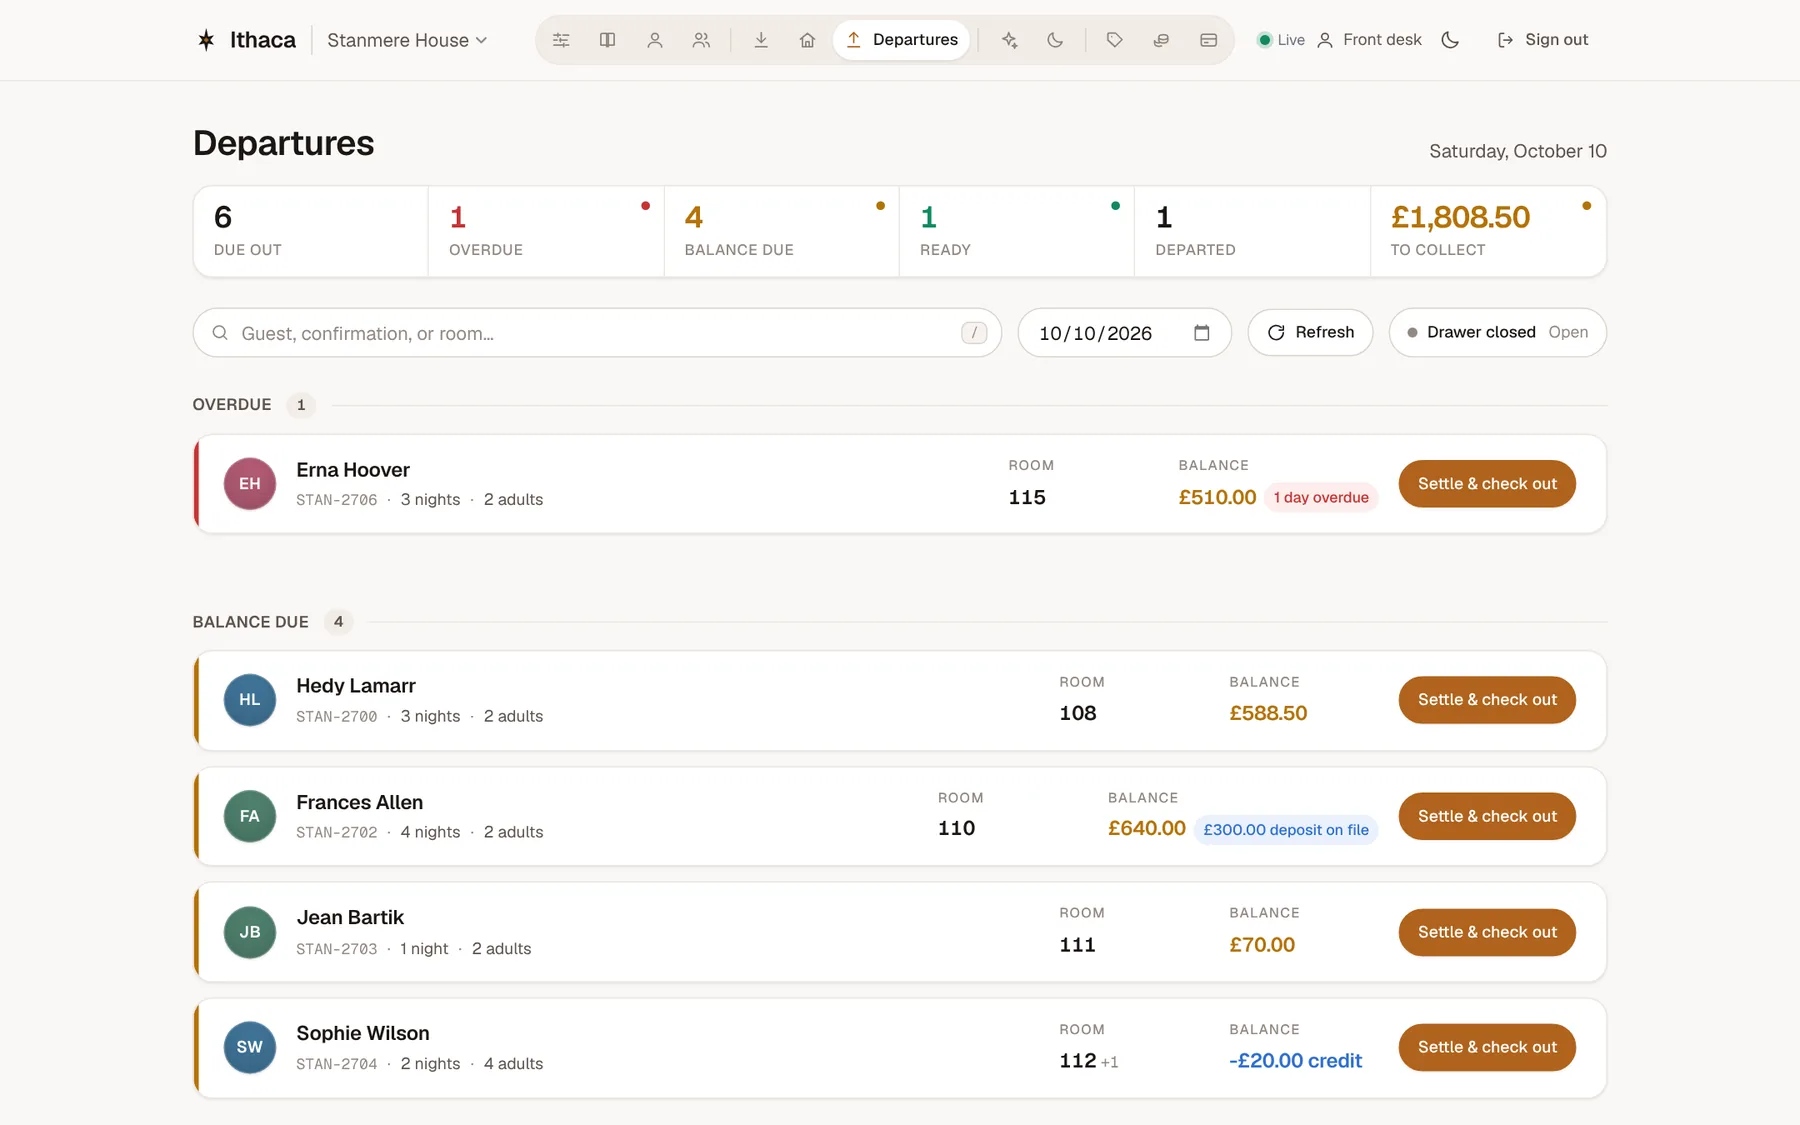Open the sliders settings icon in navbar
The height and width of the screenshot is (1125, 1800).
[561, 40]
